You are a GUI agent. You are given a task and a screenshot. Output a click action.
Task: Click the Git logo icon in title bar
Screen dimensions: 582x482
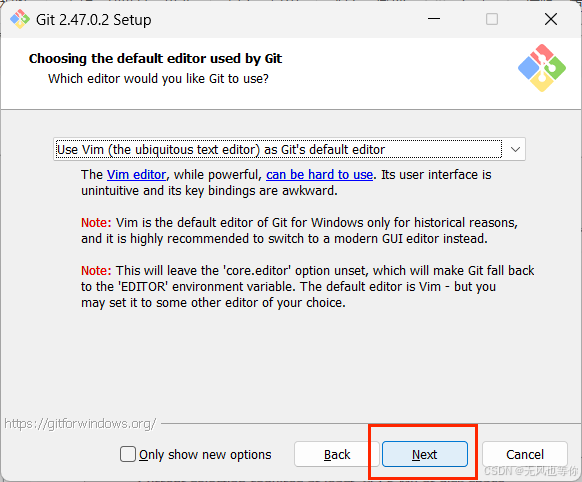point(20,19)
